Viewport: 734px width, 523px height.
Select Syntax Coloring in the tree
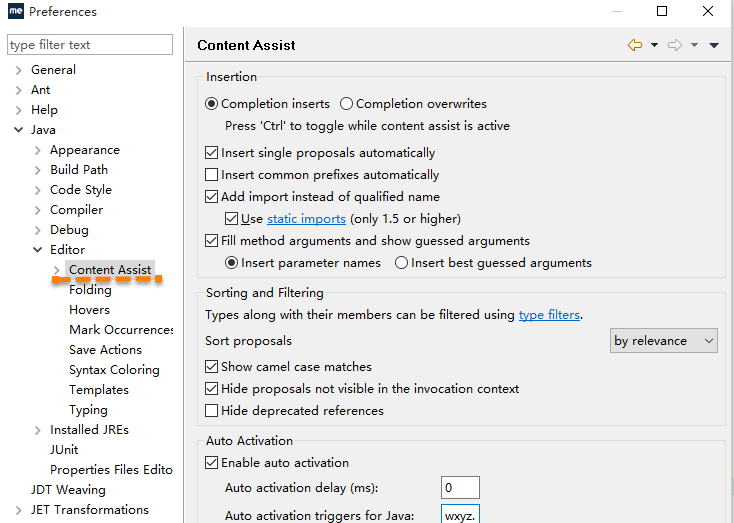[114, 370]
